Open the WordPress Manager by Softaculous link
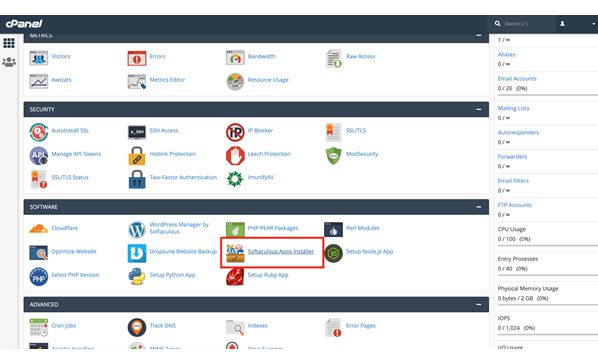 click(x=179, y=228)
